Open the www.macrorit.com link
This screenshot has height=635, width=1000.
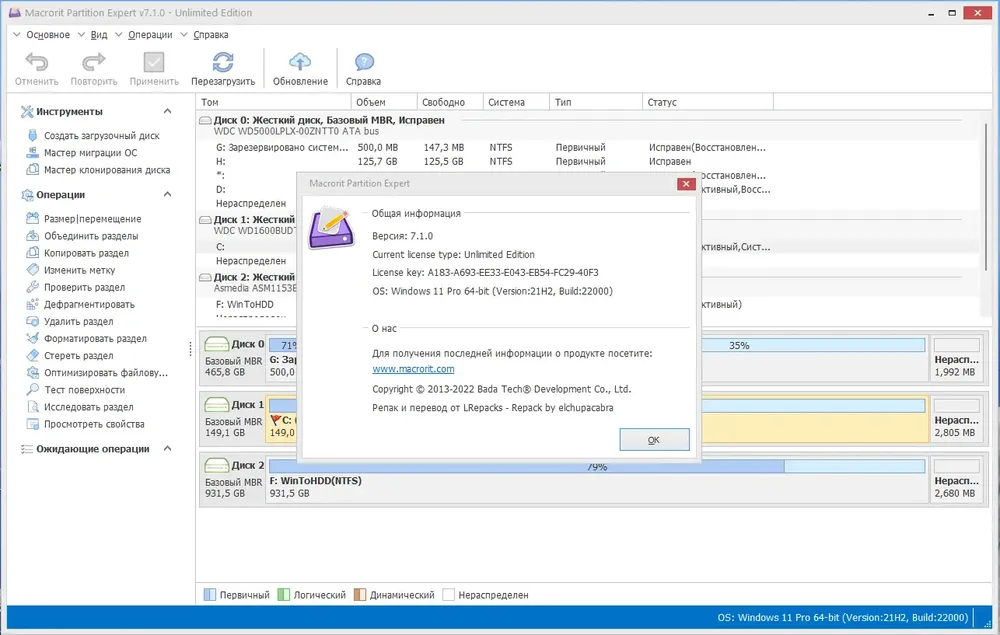[413, 369]
